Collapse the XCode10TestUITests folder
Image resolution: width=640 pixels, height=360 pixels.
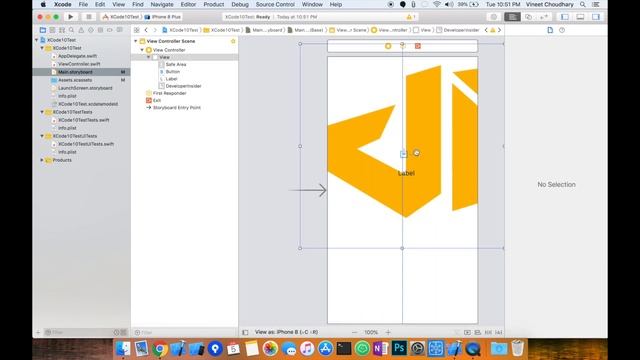(x=42, y=136)
